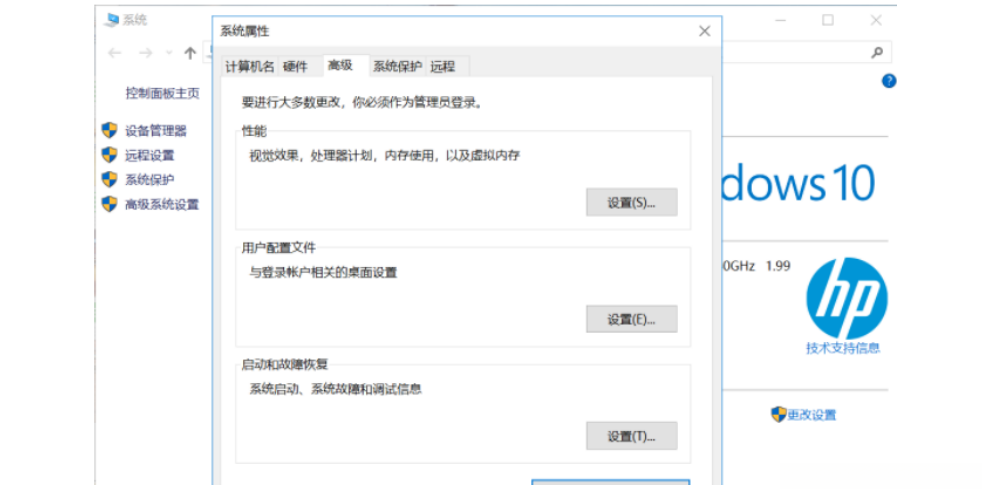Click shield icon beside sidebar 系统保护
This screenshot has width=992, height=497.
109,180
